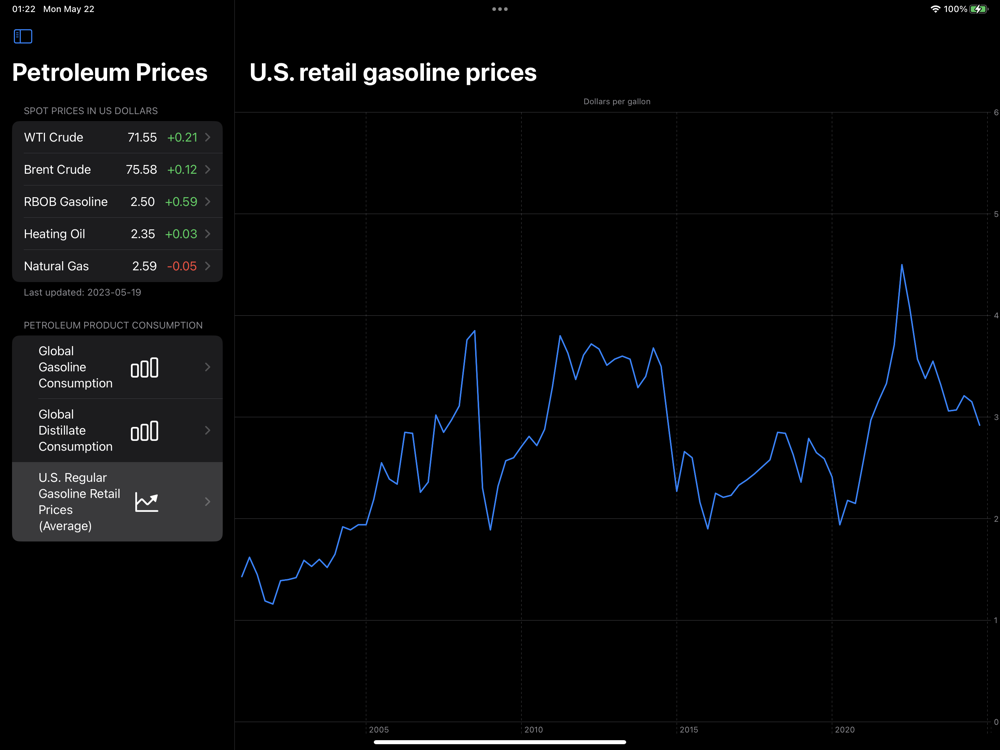
Task: Expand Brent Crude row chevron
Action: pos(207,170)
